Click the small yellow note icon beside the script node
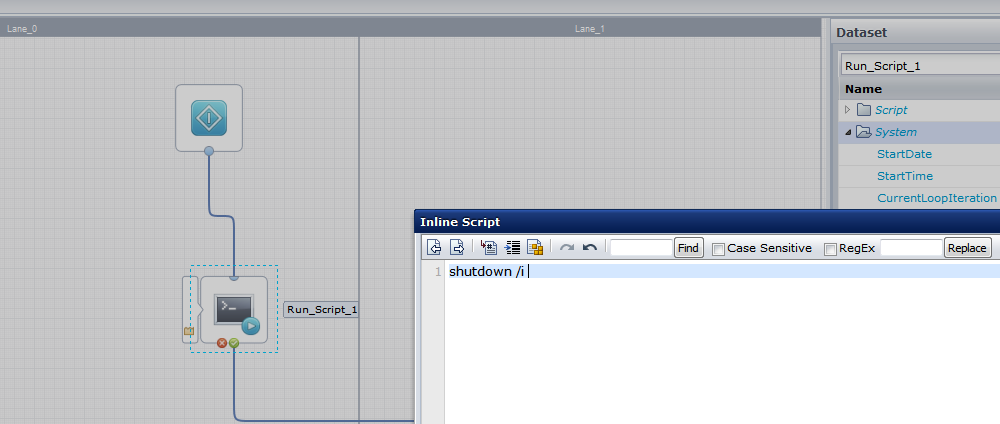The width and height of the screenshot is (1000, 424). tap(189, 331)
